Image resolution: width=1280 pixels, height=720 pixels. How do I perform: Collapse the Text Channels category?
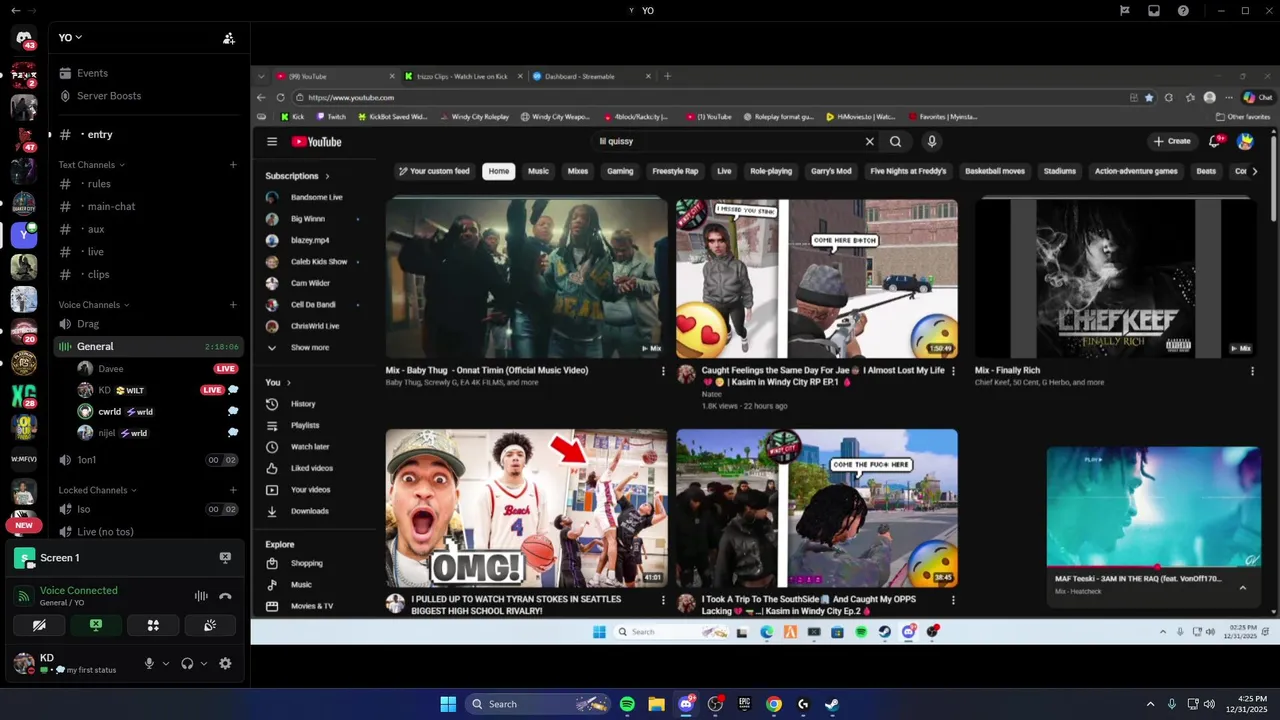(x=92, y=165)
